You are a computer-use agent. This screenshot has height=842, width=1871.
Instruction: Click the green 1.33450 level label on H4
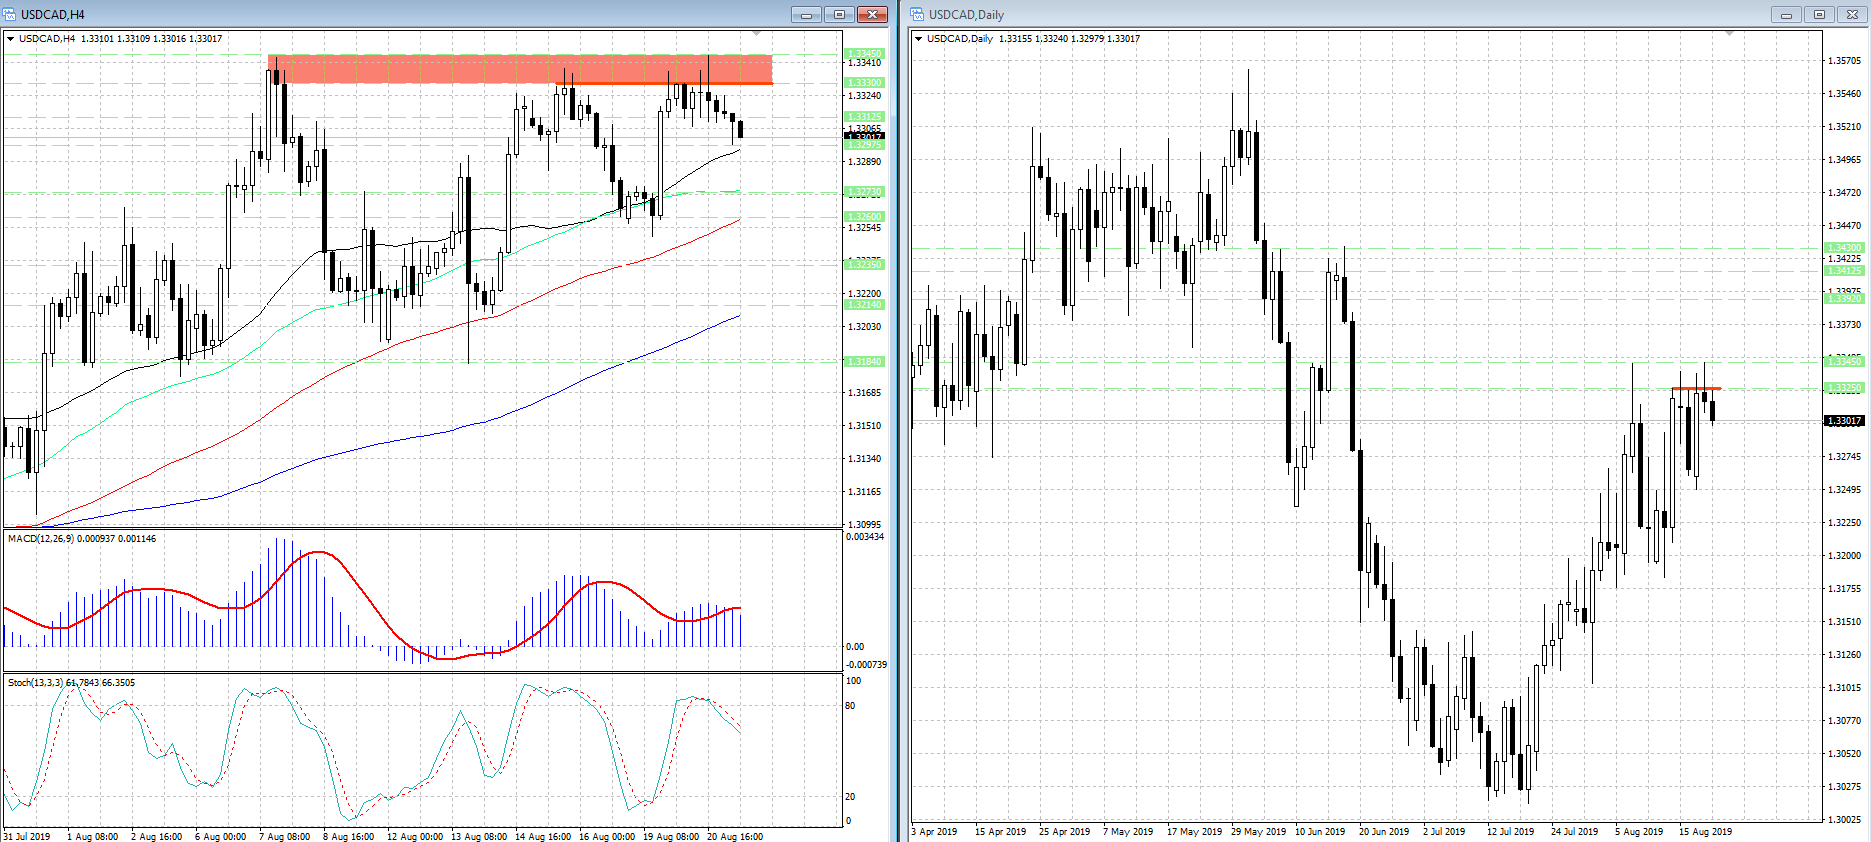point(864,54)
